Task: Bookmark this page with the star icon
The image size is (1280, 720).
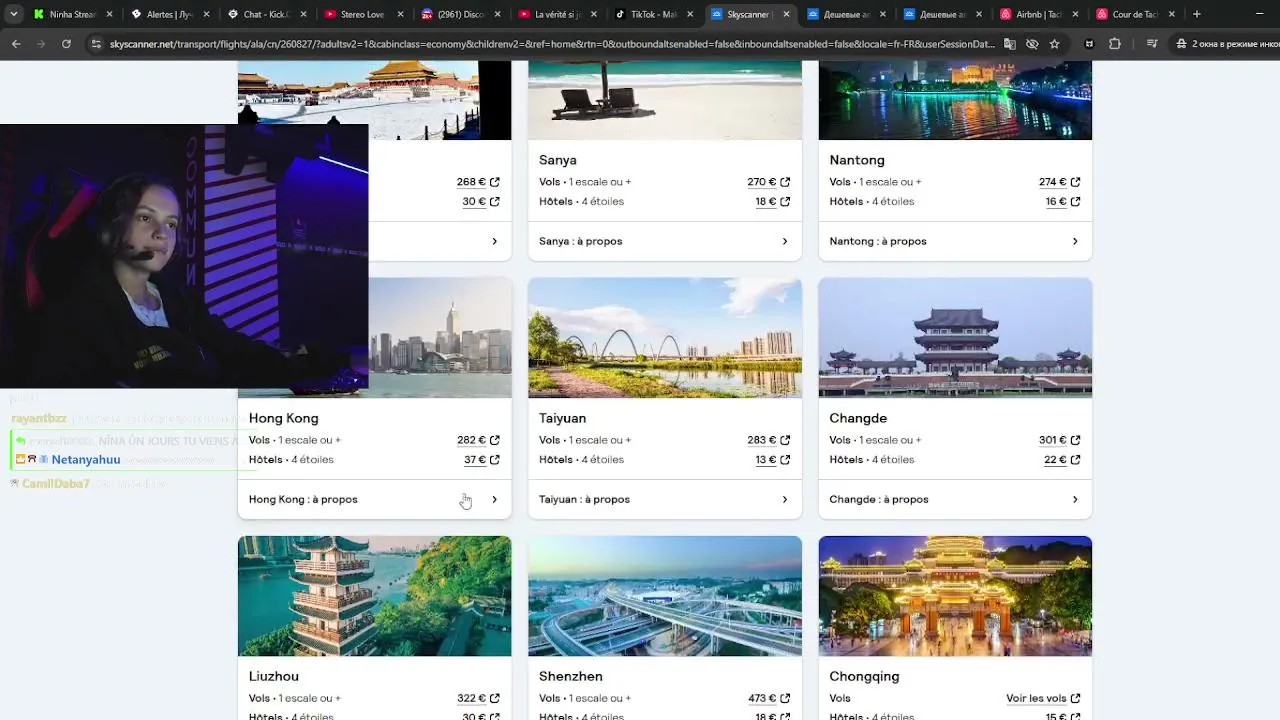Action: point(1054,44)
